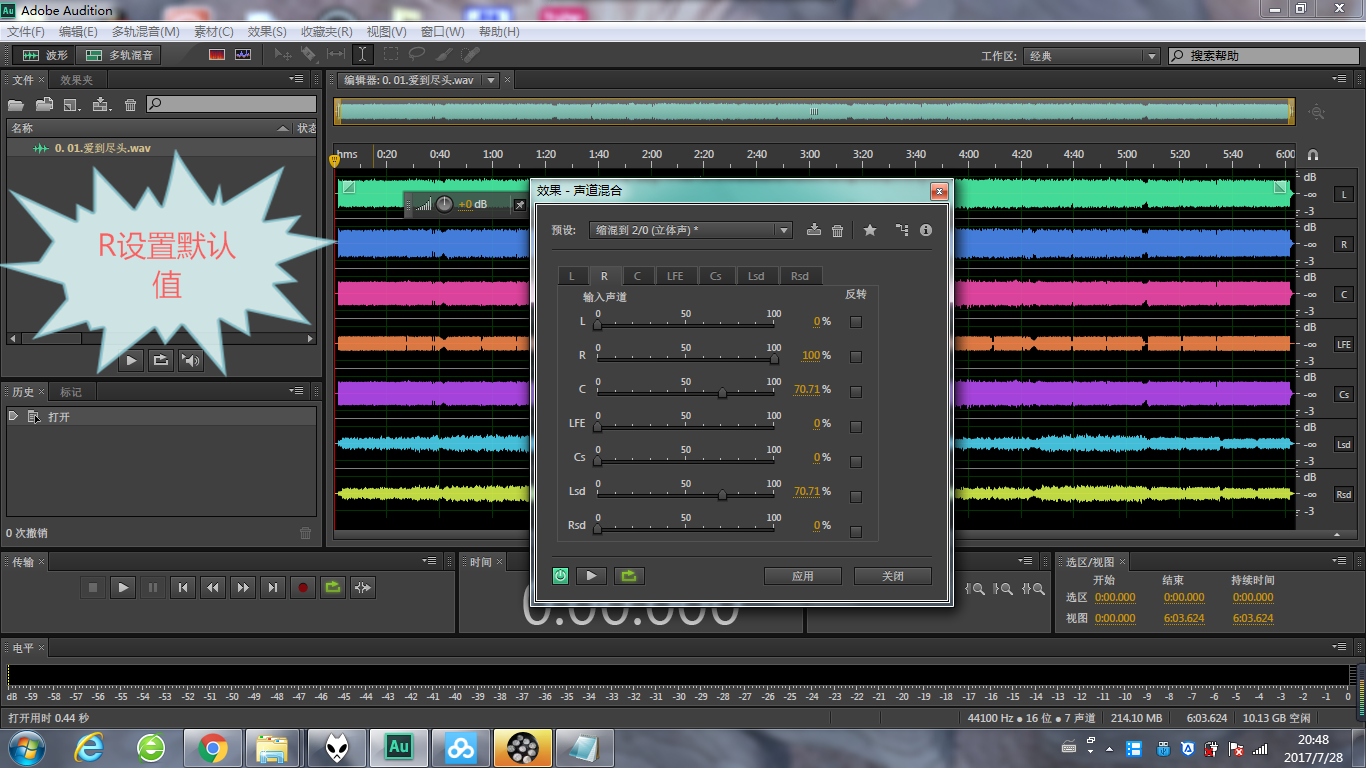Open editor file dropdown arrow
Viewport: 1366px width, 768px height.
pyautogui.click(x=491, y=80)
